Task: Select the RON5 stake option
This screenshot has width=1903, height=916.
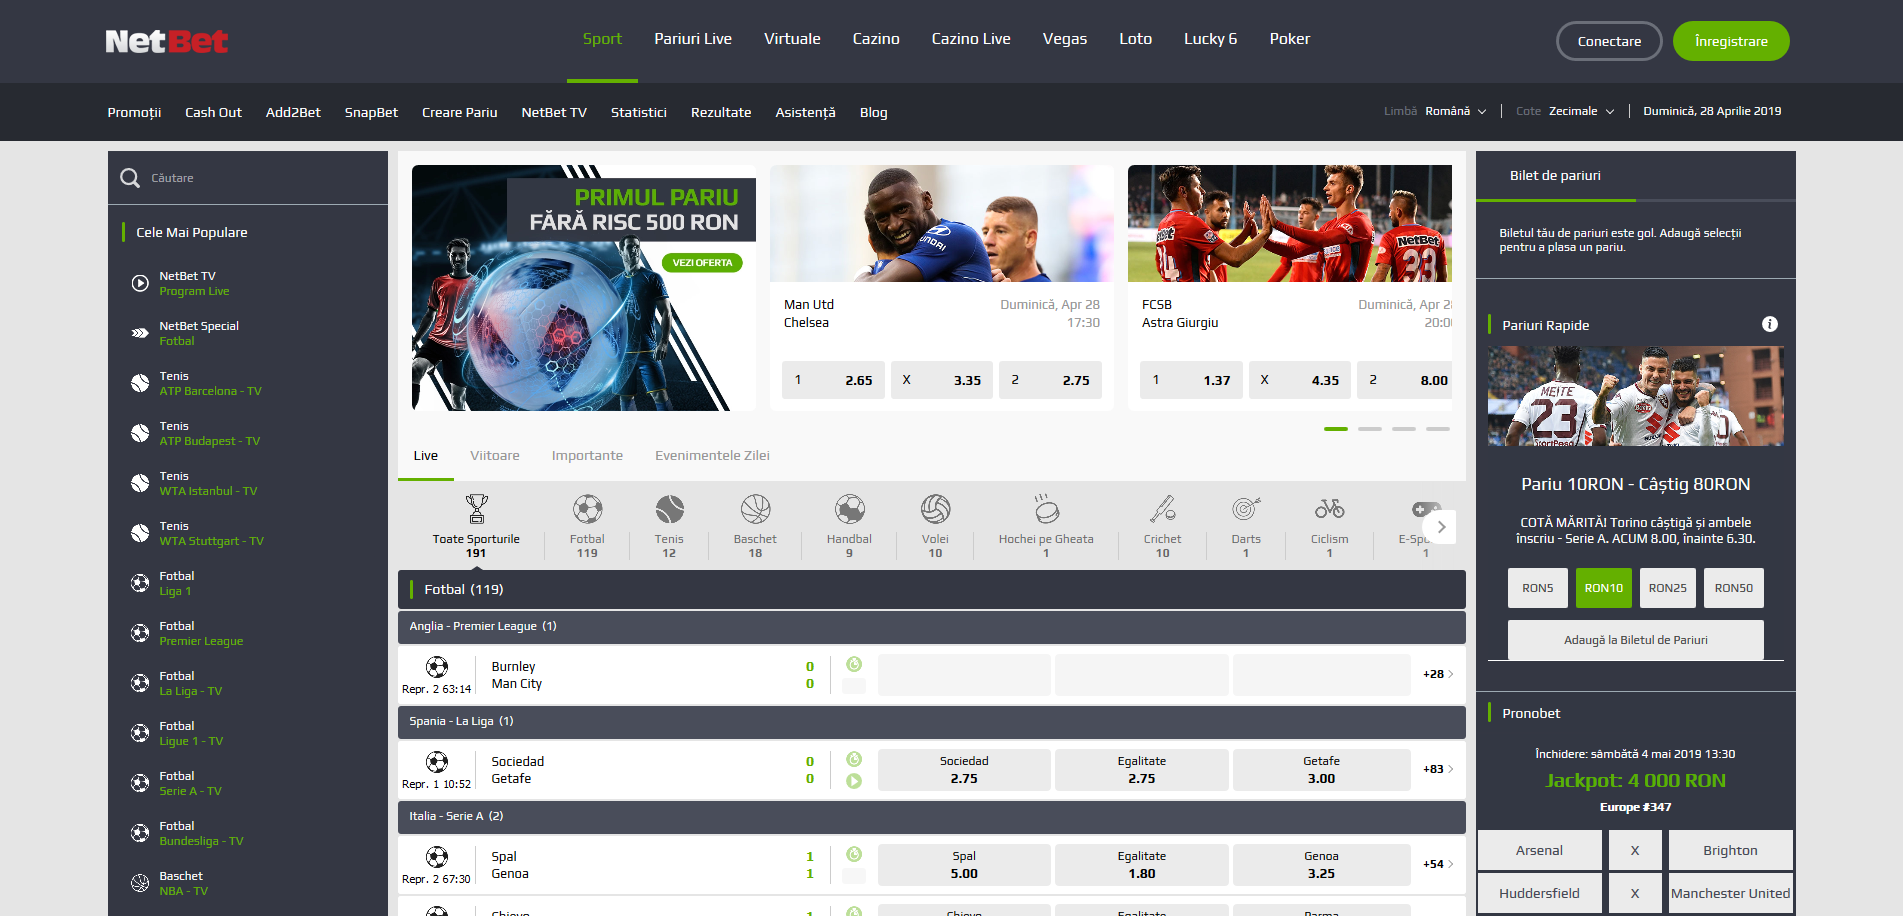Action: pos(1537,588)
